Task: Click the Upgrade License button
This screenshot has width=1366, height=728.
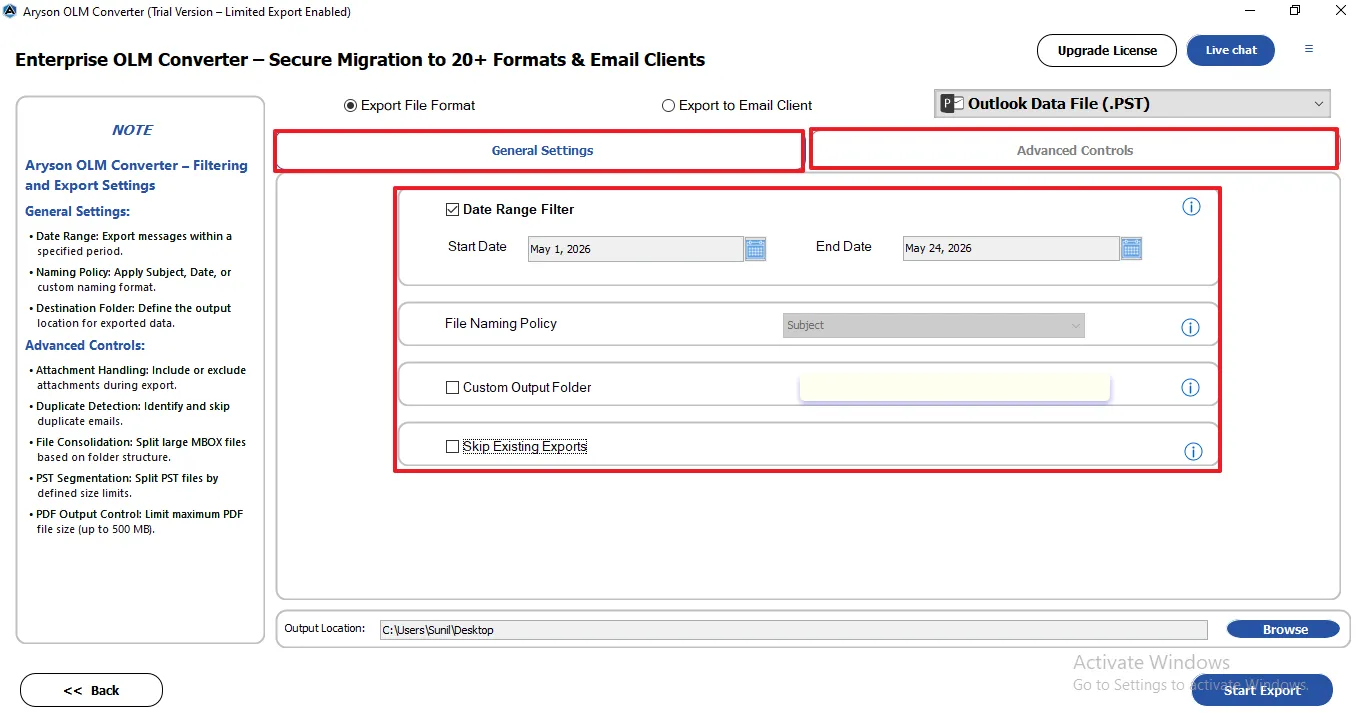Action: tap(1107, 50)
